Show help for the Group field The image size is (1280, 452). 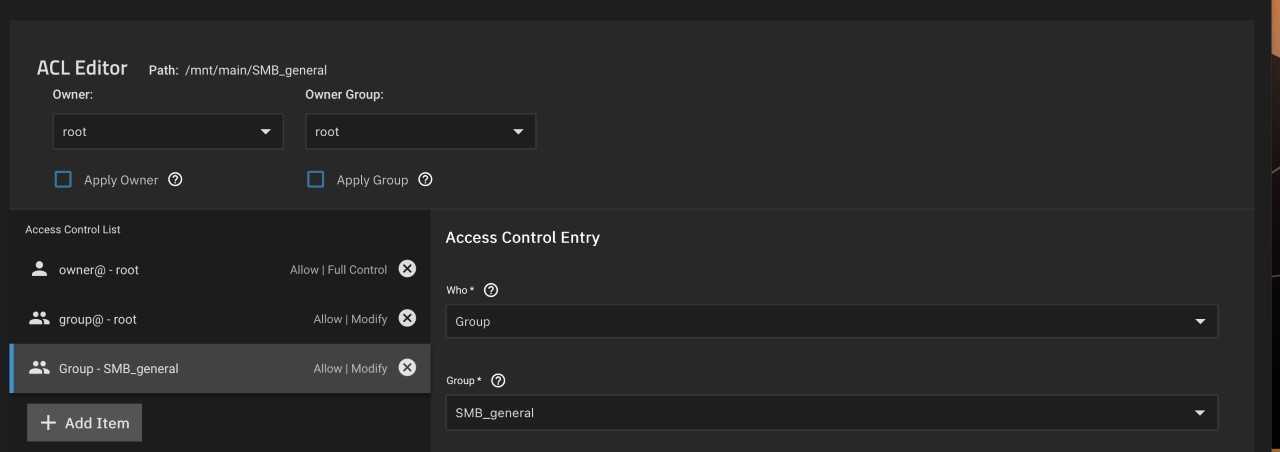[498, 381]
